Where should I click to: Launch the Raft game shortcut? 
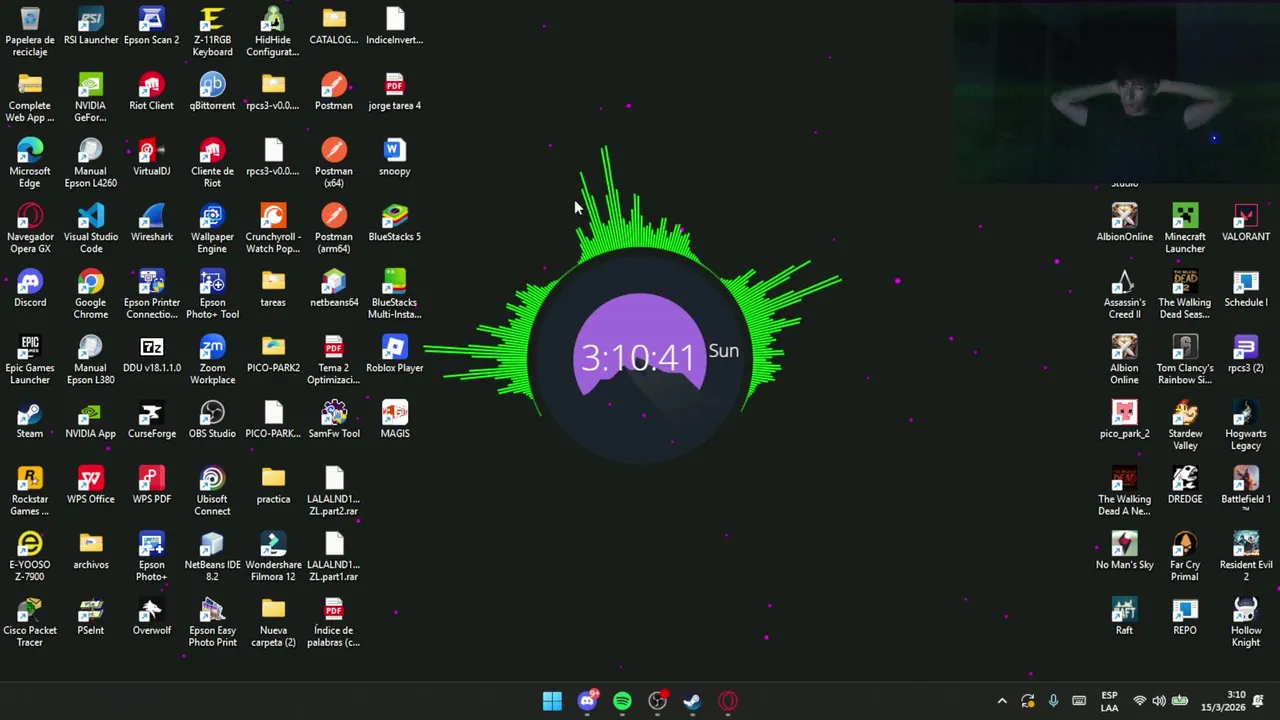click(x=1124, y=617)
